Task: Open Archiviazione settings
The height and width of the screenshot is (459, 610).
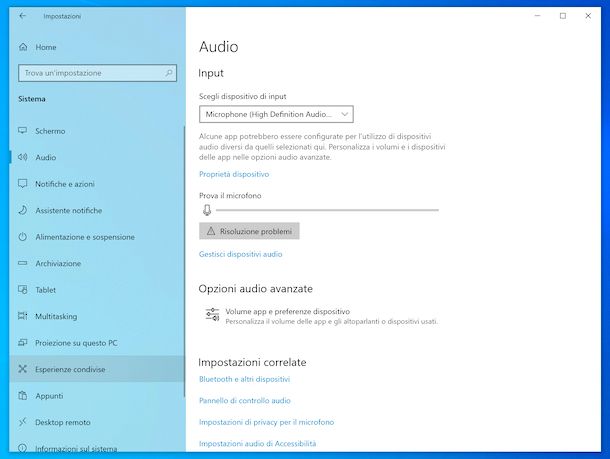Action: tap(96, 263)
